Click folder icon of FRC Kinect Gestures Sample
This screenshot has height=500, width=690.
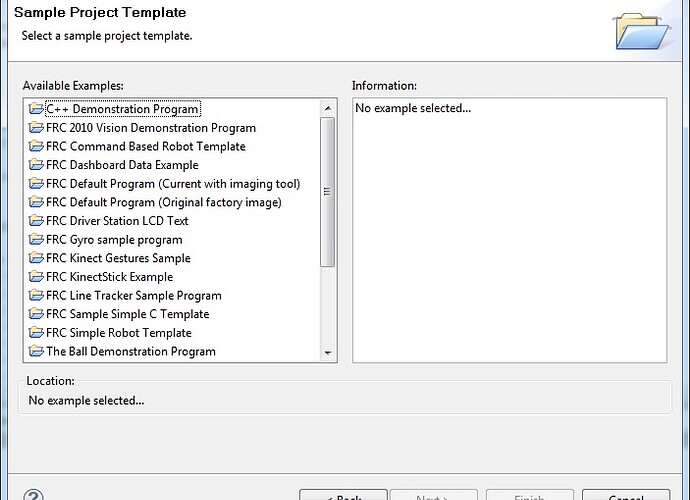click(36, 258)
